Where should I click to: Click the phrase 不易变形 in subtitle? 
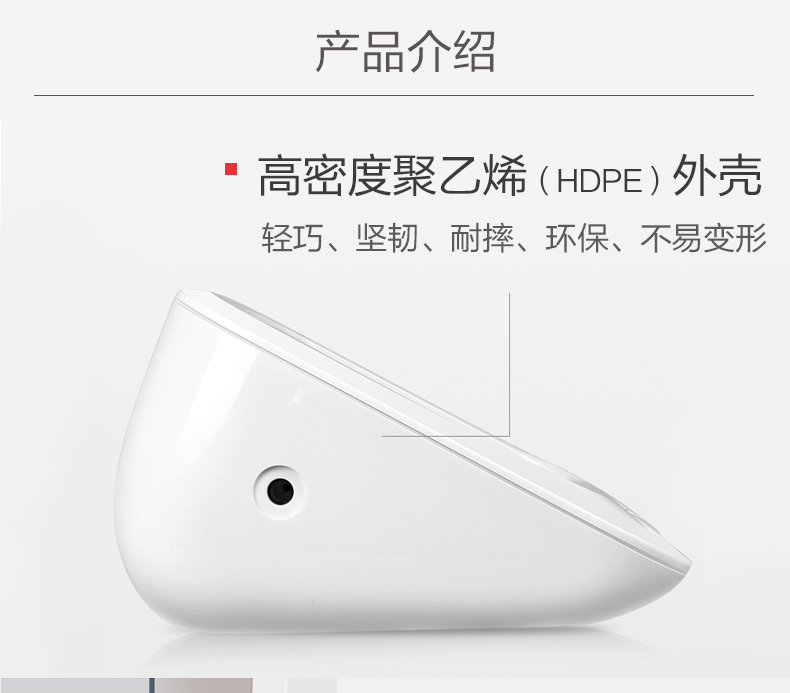703,238
